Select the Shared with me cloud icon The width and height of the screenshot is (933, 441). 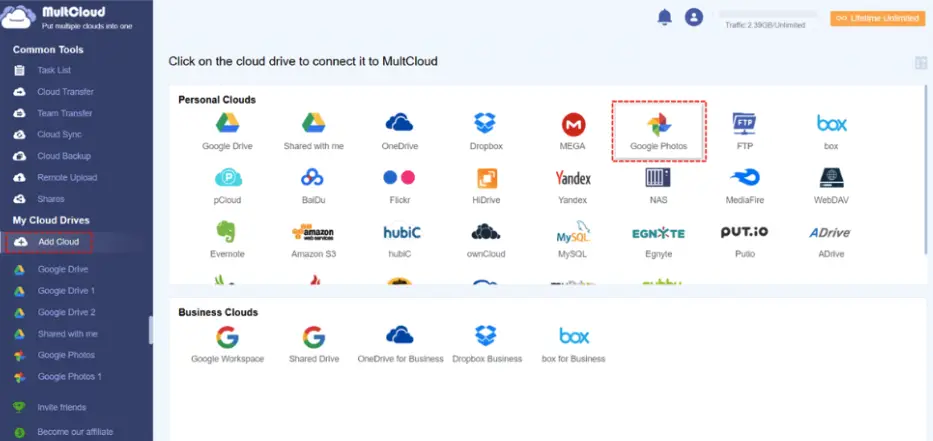point(314,131)
